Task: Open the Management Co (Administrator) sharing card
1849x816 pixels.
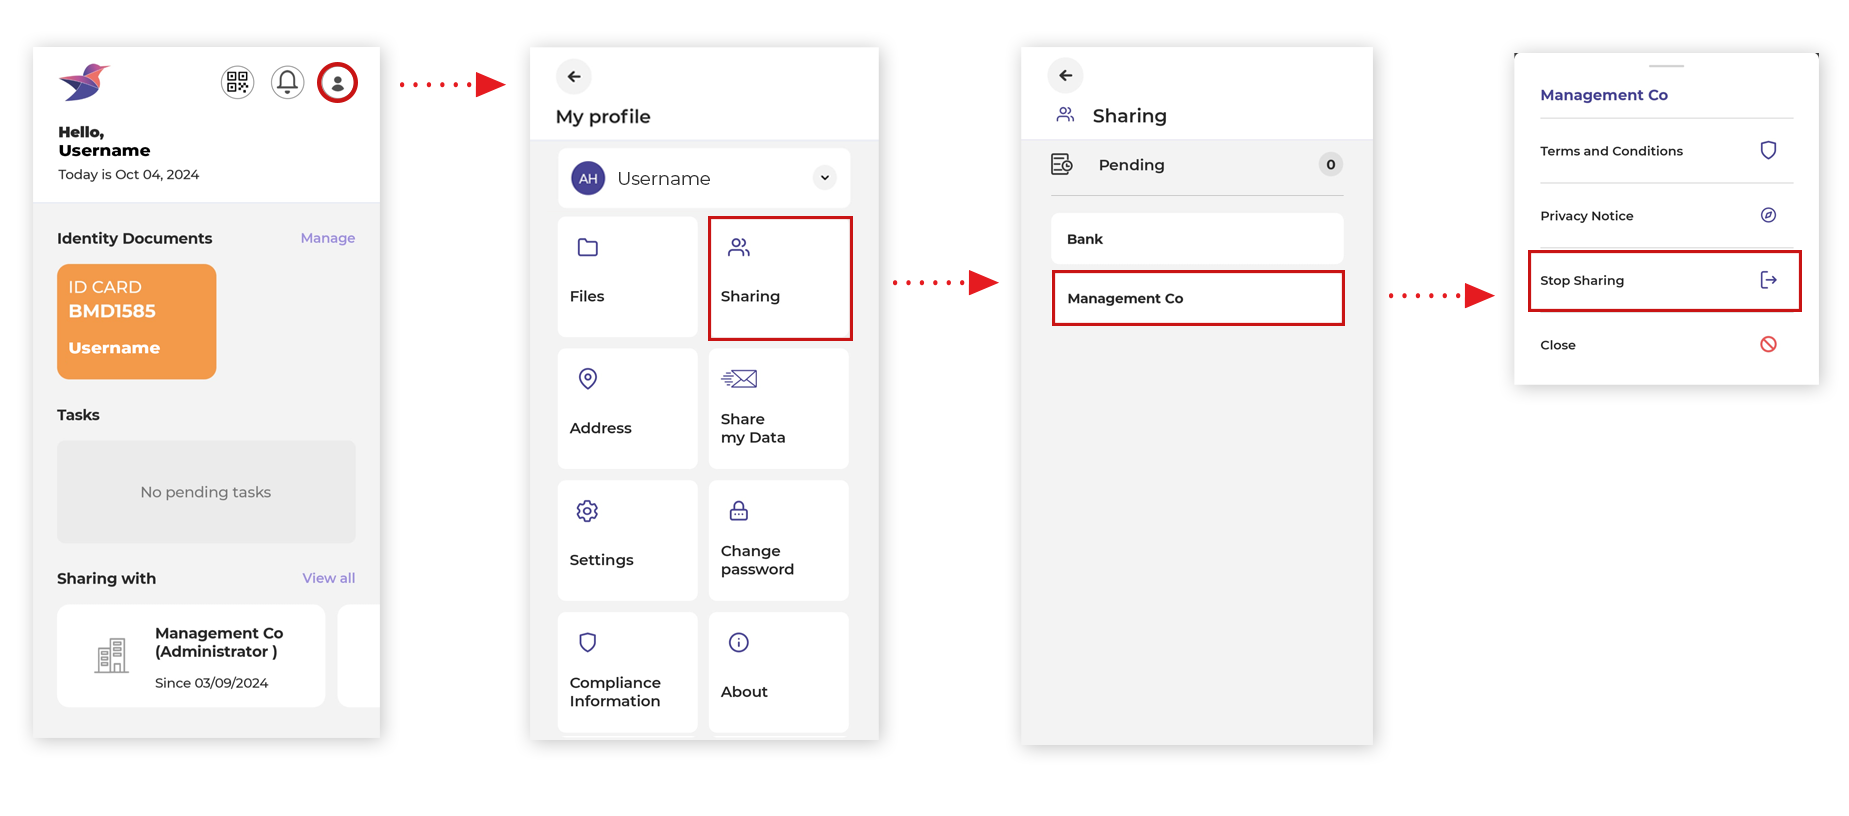Action: coord(191,656)
